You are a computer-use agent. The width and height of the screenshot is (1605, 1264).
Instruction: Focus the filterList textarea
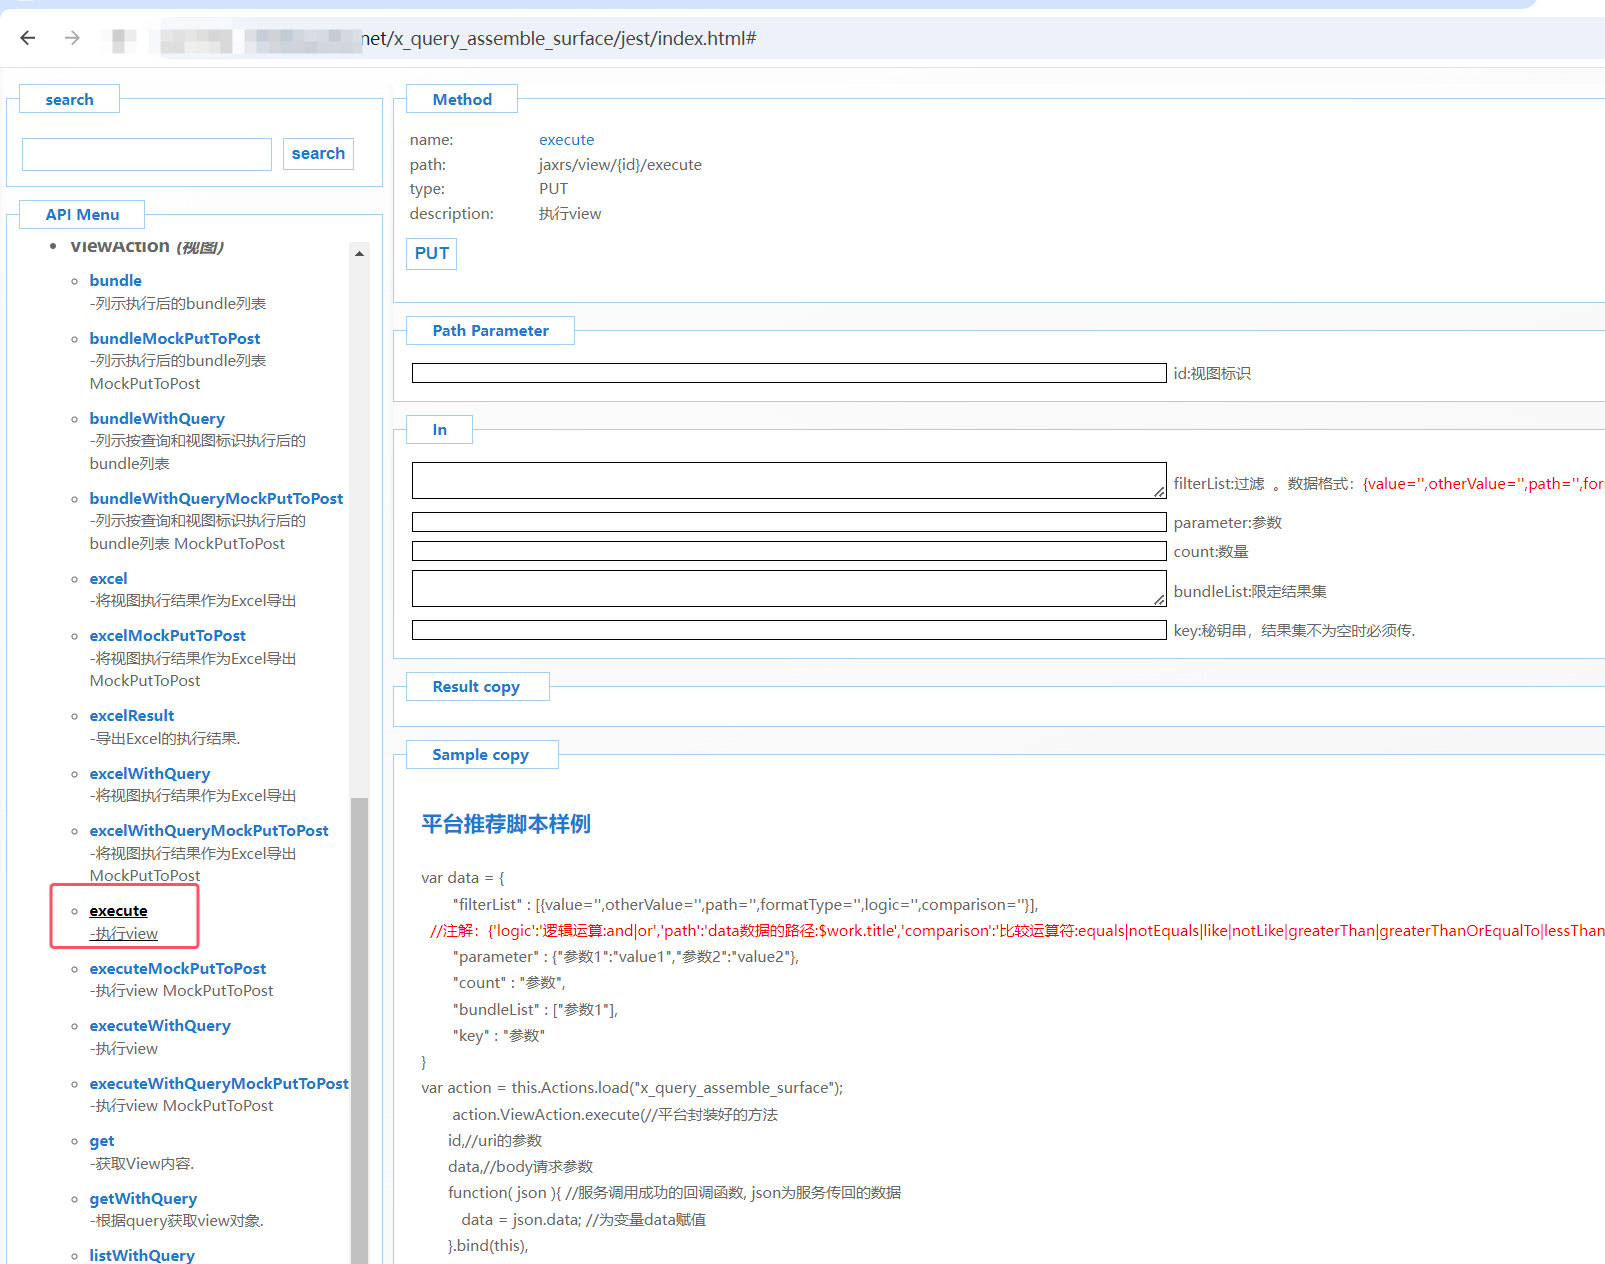(x=789, y=480)
